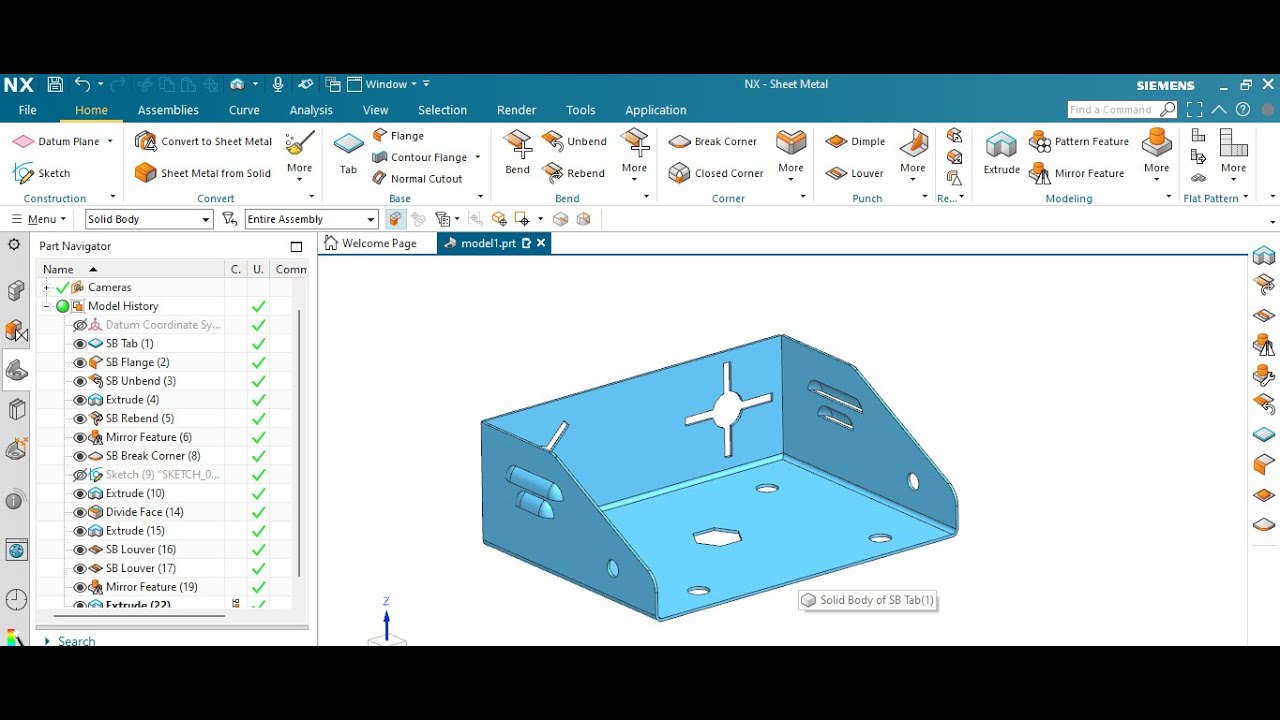Select the Tab base feature
This screenshot has height=720, width=1280.
pos(348,153)
